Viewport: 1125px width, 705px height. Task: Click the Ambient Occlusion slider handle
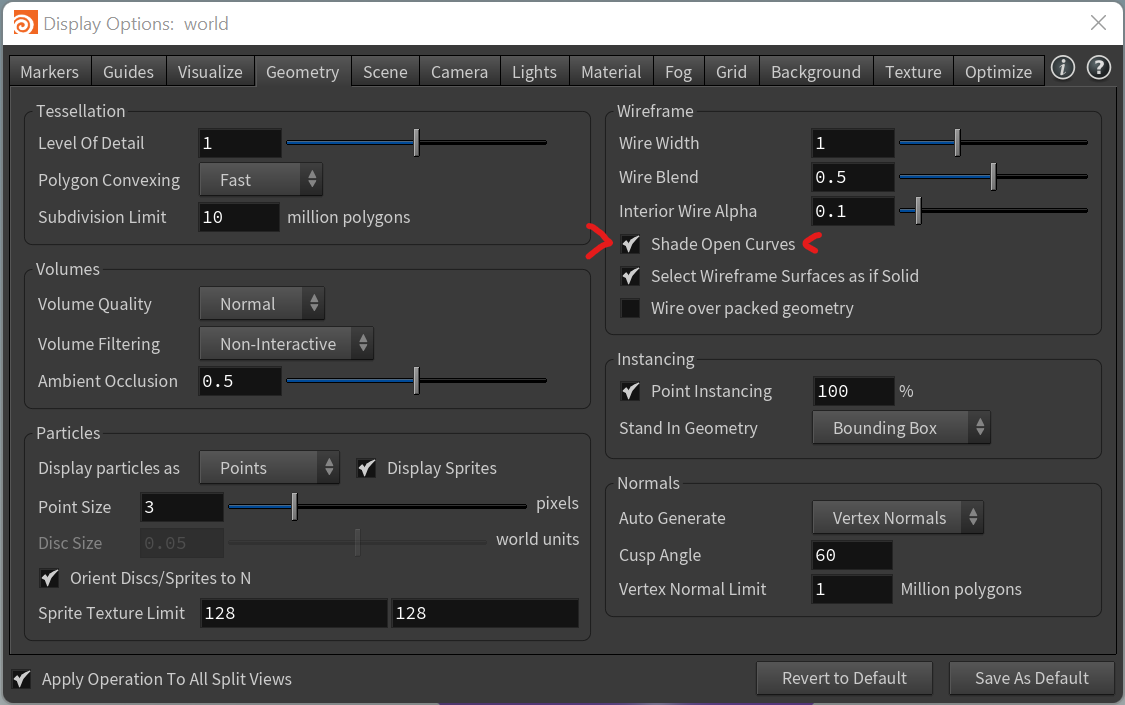(416, 381)
